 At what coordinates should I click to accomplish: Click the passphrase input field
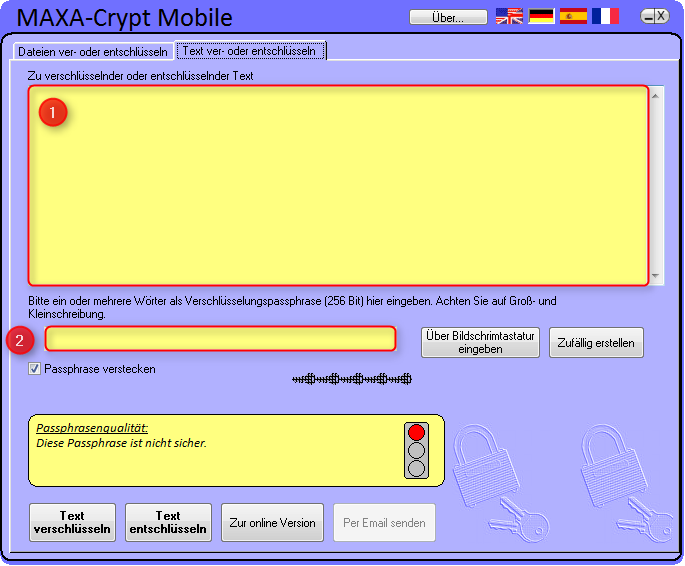point(221,338)
